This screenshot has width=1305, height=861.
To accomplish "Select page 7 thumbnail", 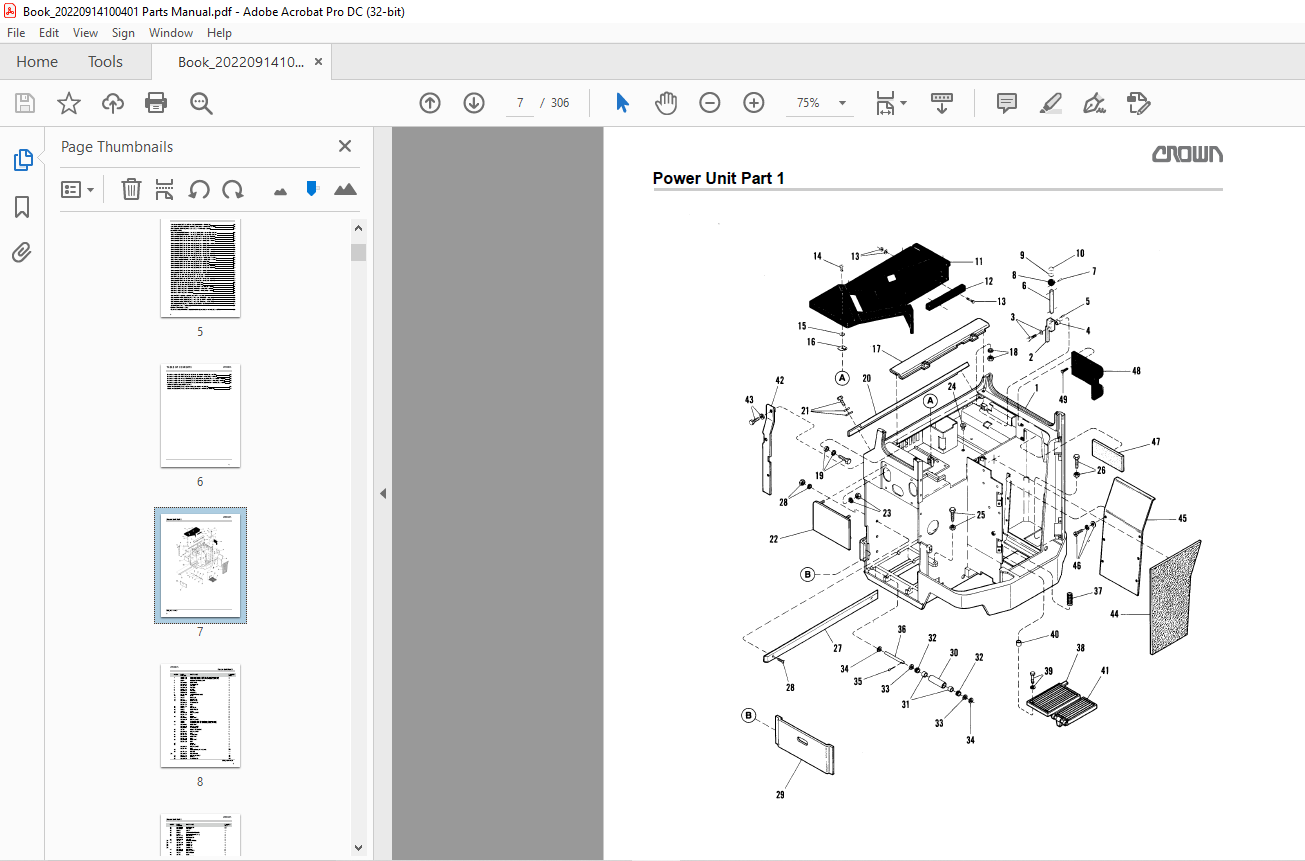I will pos(200,565).
